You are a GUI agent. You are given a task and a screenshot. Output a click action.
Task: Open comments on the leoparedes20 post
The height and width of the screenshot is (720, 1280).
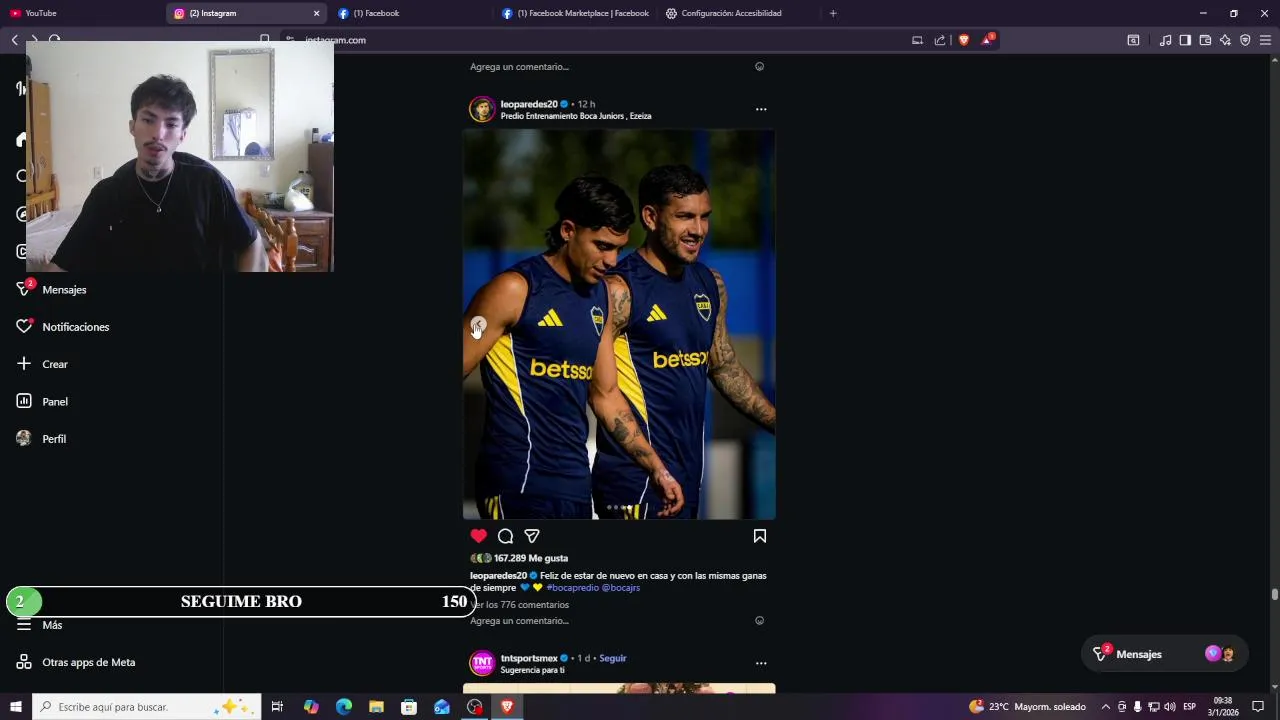coord(506,536)
